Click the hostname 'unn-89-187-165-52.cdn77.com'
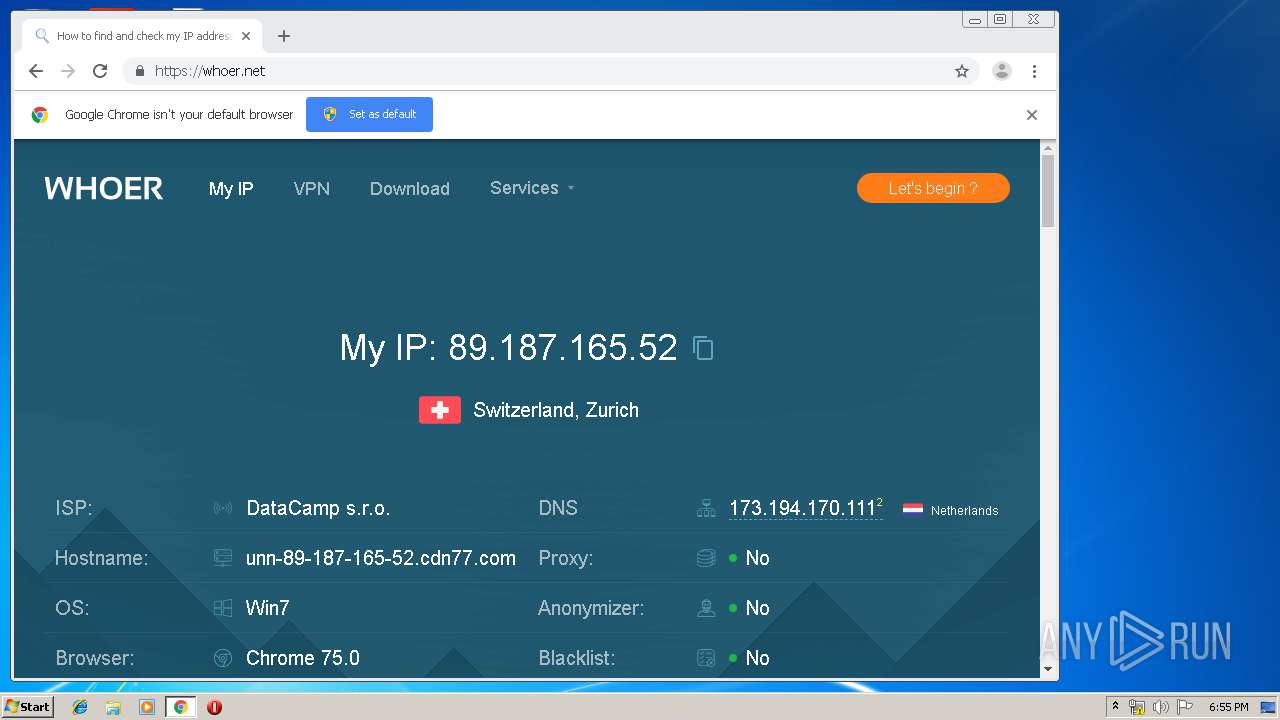Screen dimensions: 1280x720 pos(381,558)
